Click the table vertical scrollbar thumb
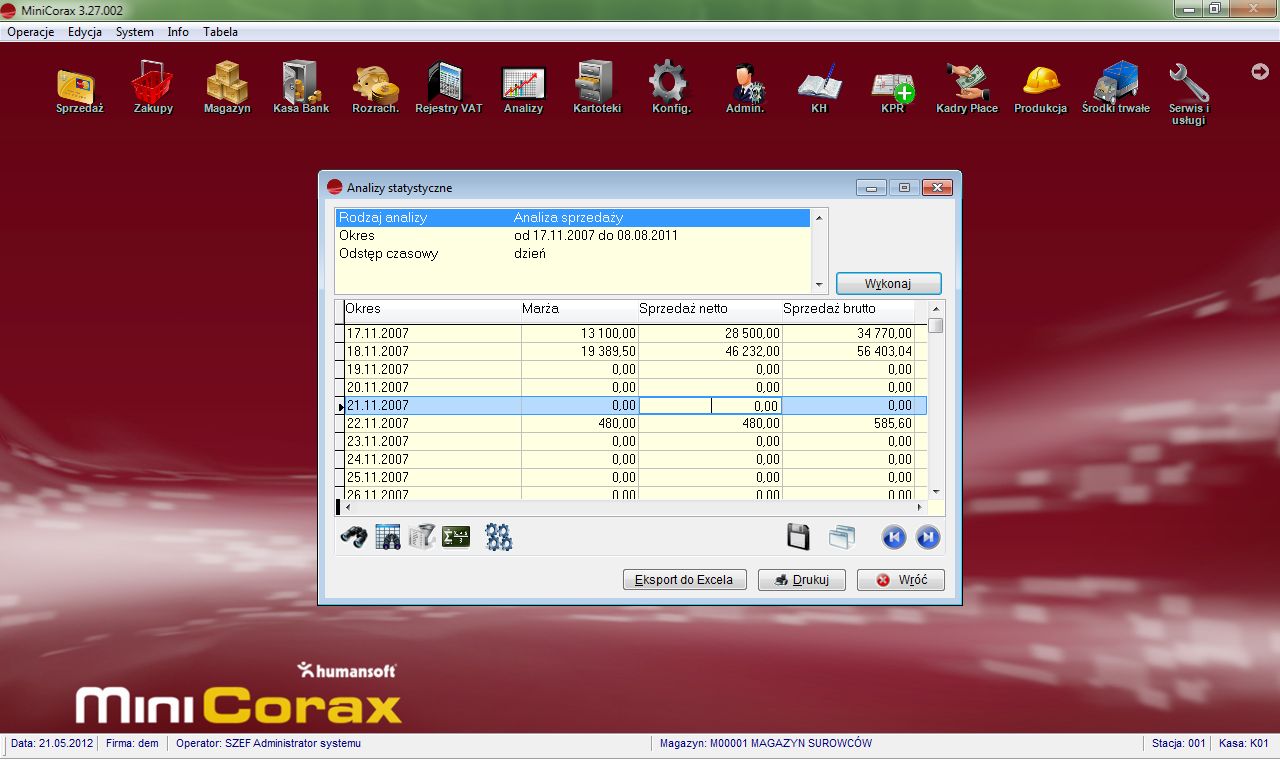The image size is (1280, 760). click(935, 326)
